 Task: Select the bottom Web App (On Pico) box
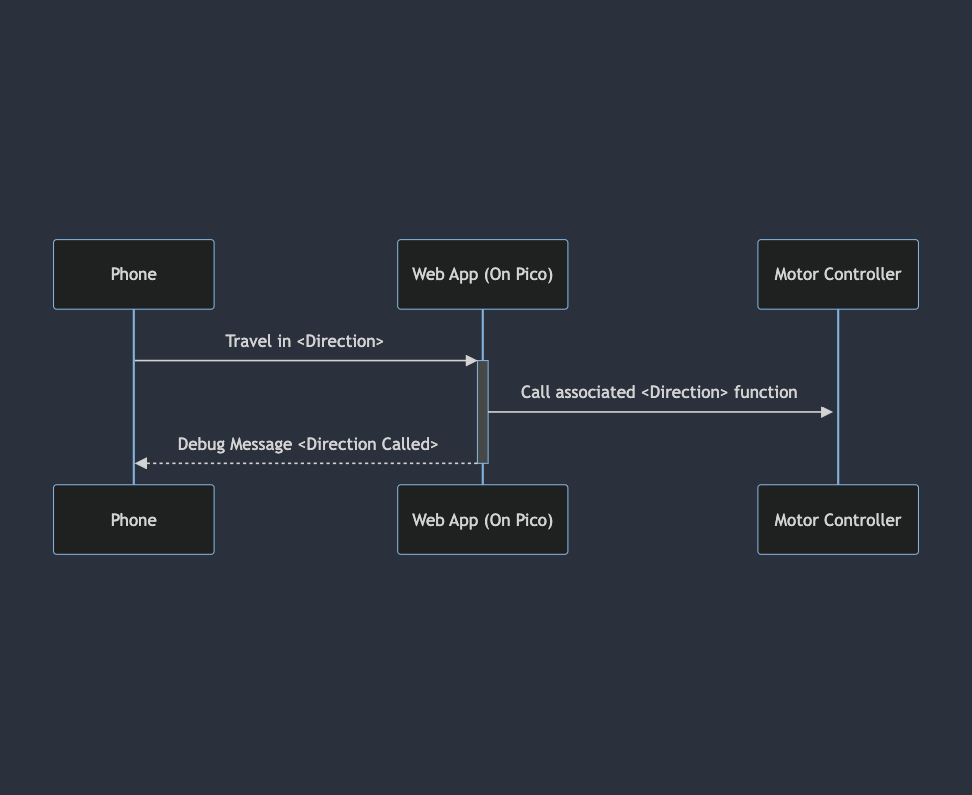482,520
